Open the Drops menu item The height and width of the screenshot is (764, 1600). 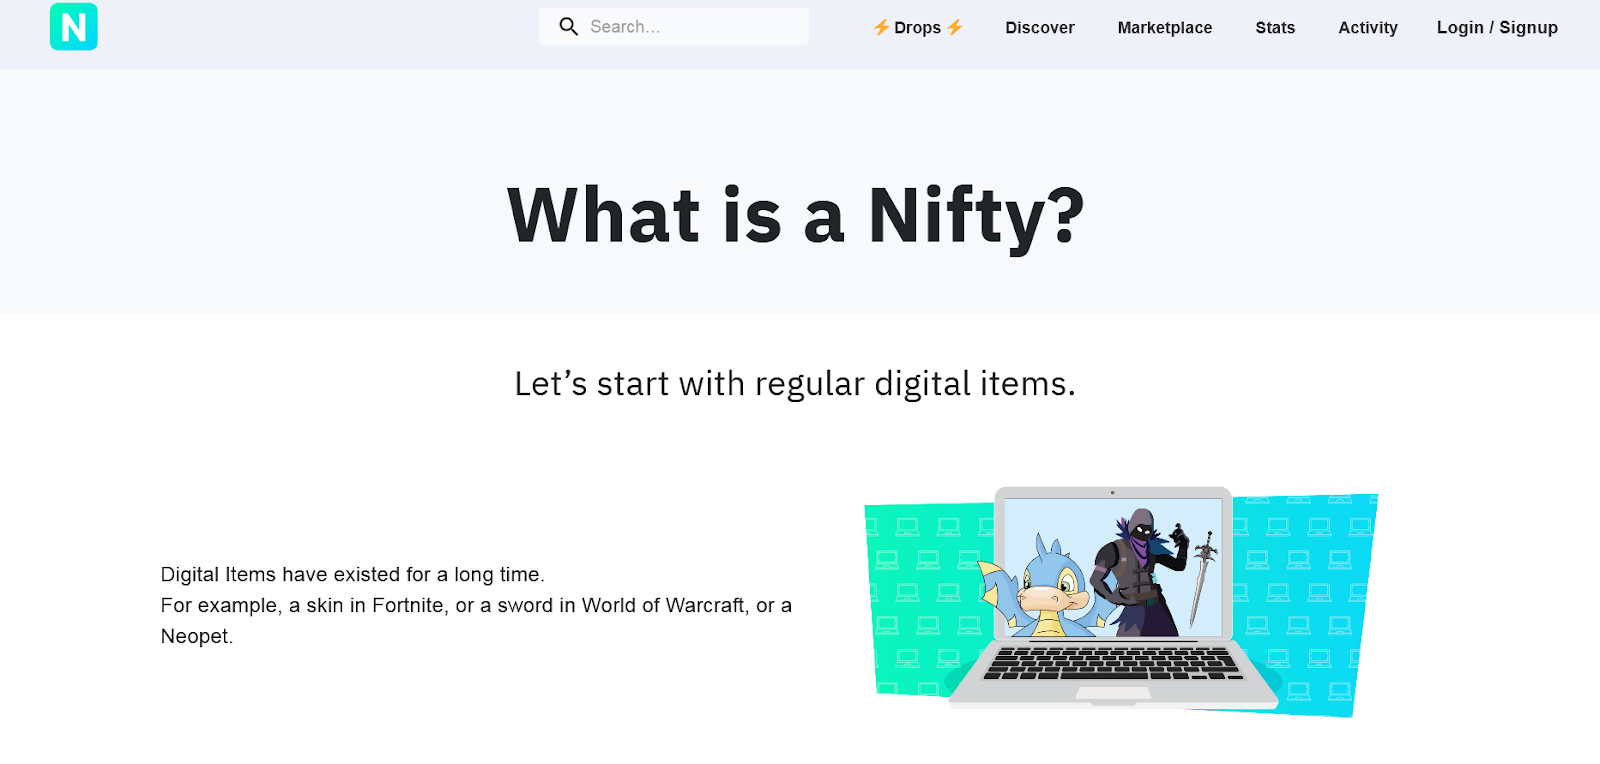(918, 28)
